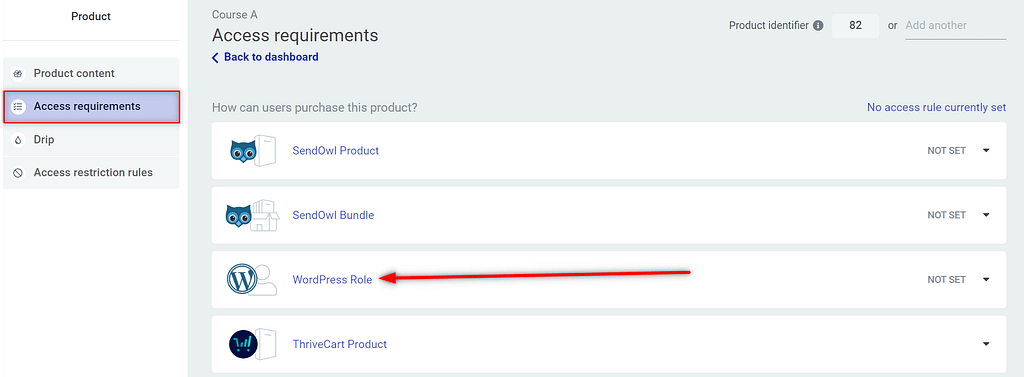Image resolution: width=1024 pixels, height=377 pixels.
Task: Click the Drip droplet icon
Action: point(18,140)
